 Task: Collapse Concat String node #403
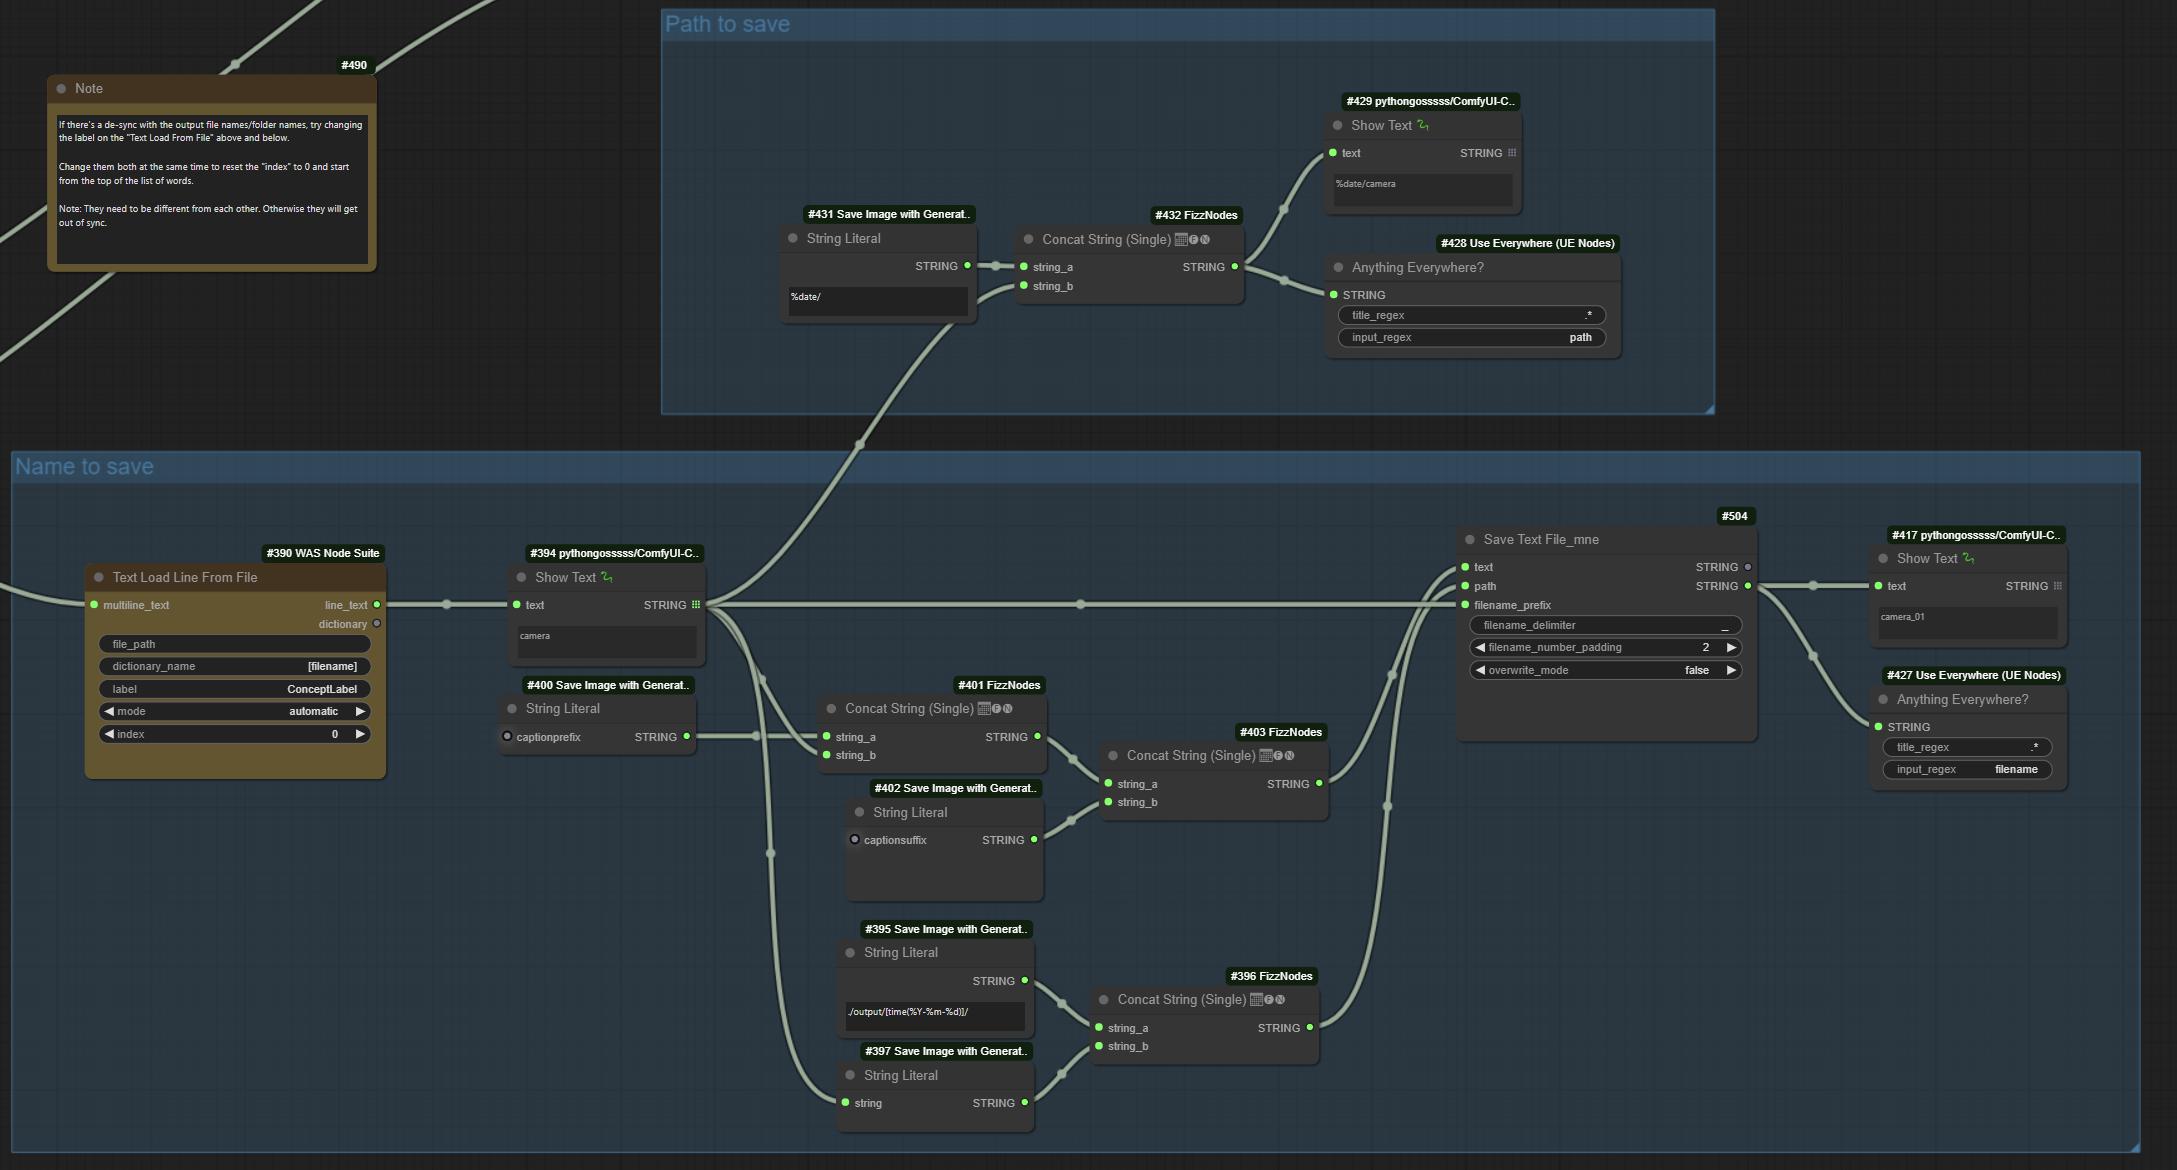(1113, 756)
